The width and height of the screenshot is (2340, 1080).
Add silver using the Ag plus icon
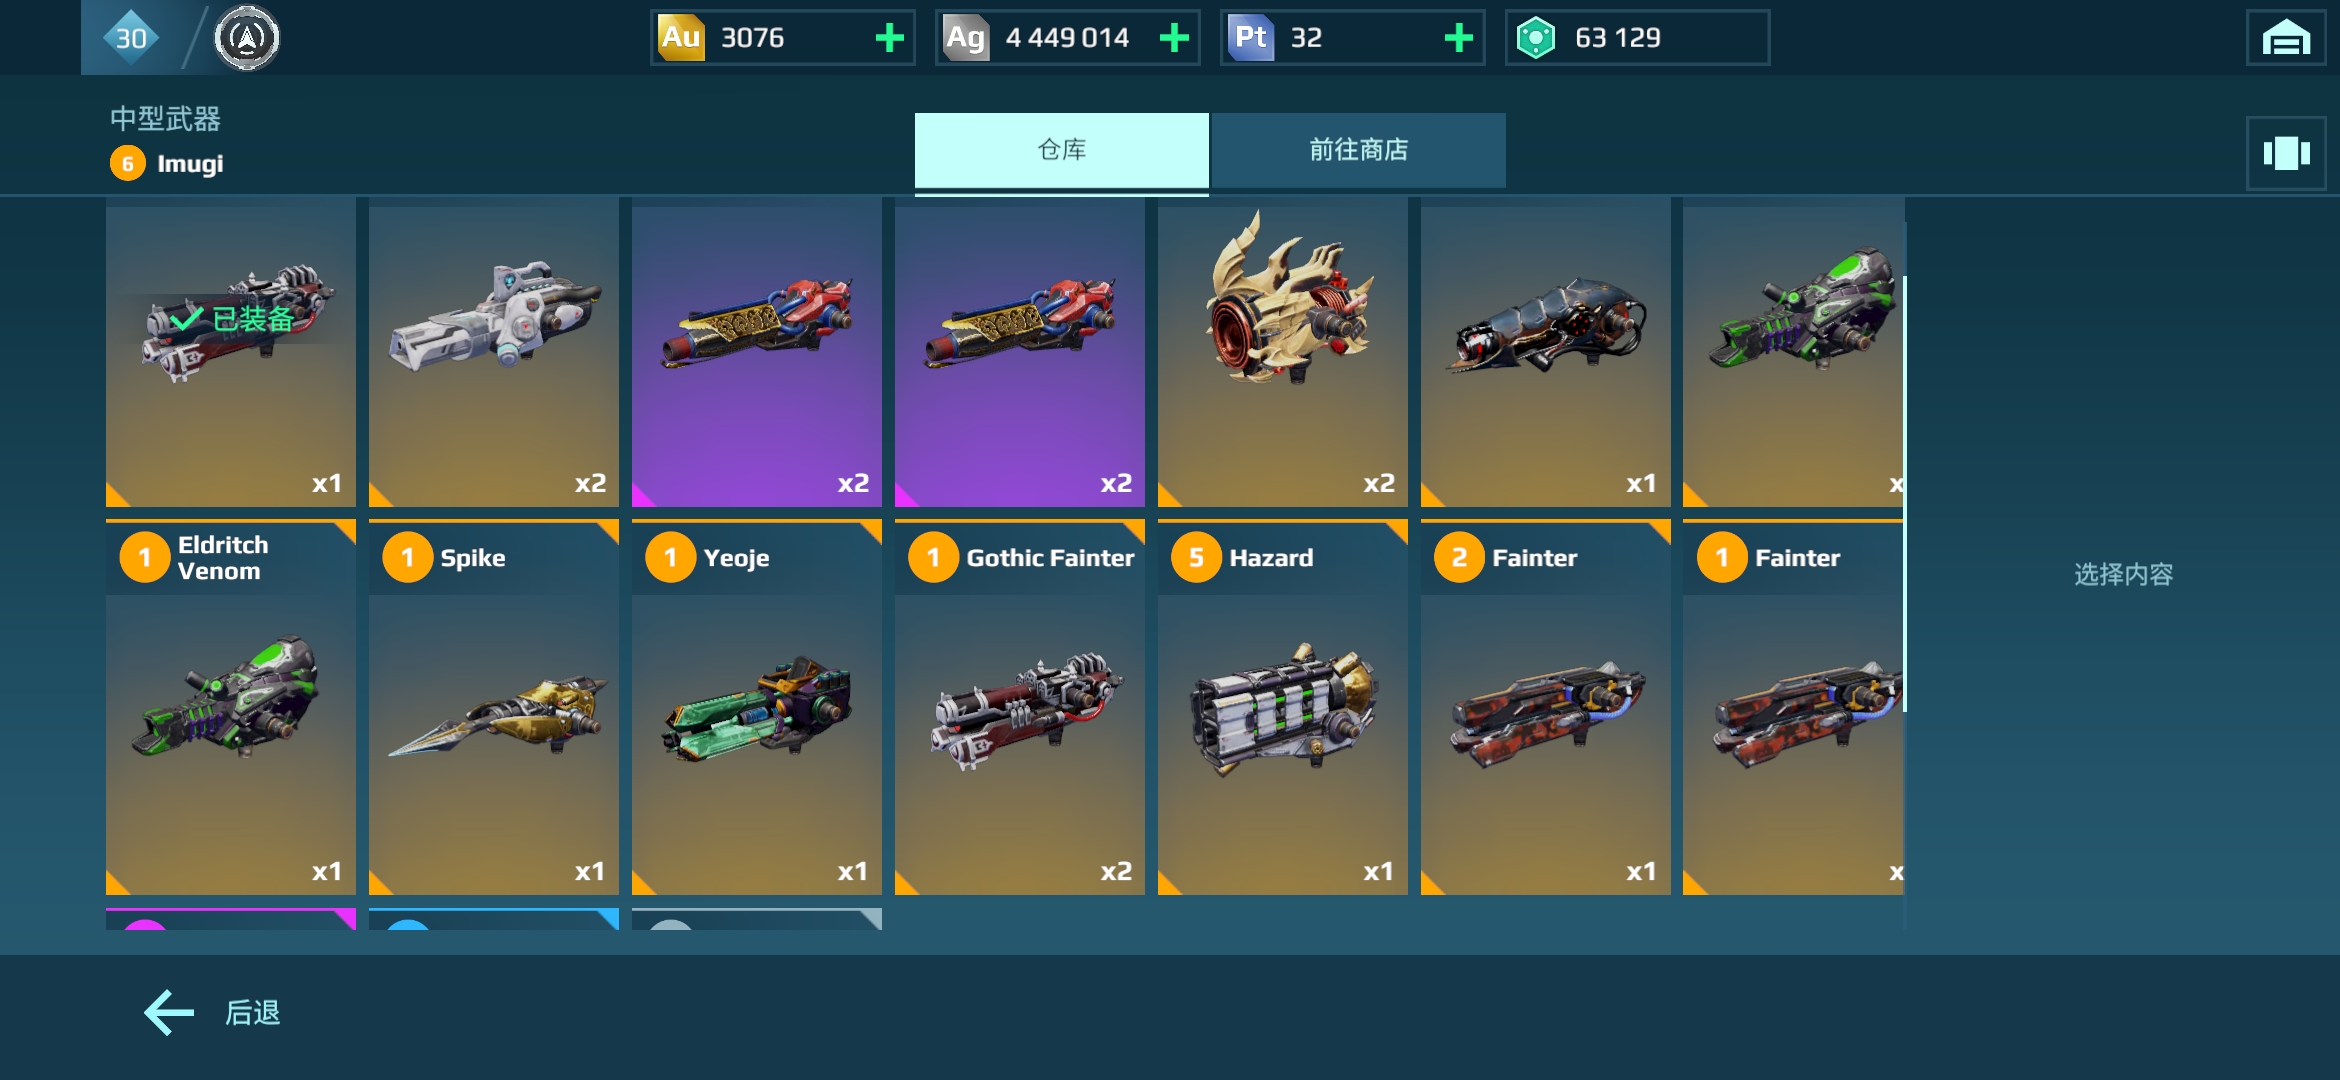(x=1174, y=38)
